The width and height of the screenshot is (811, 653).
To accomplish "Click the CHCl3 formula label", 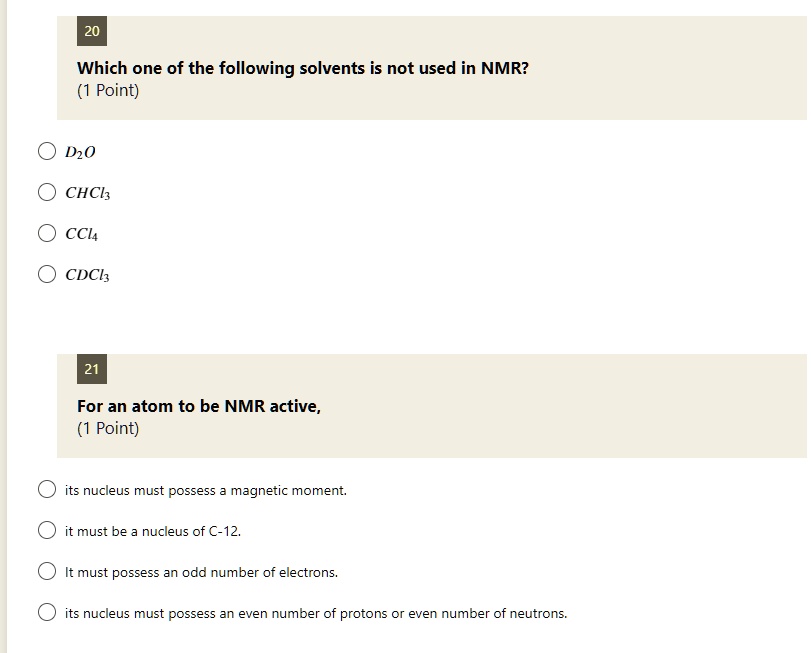I will click(87, 193).
